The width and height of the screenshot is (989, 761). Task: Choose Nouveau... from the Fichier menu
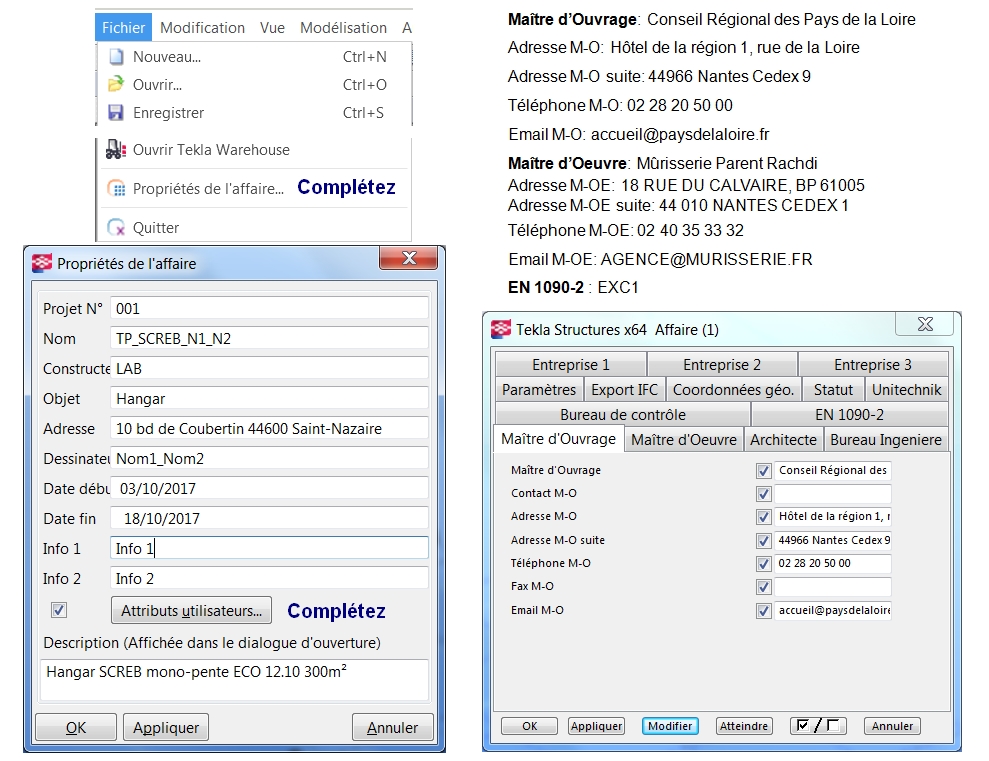coord(255,57)
